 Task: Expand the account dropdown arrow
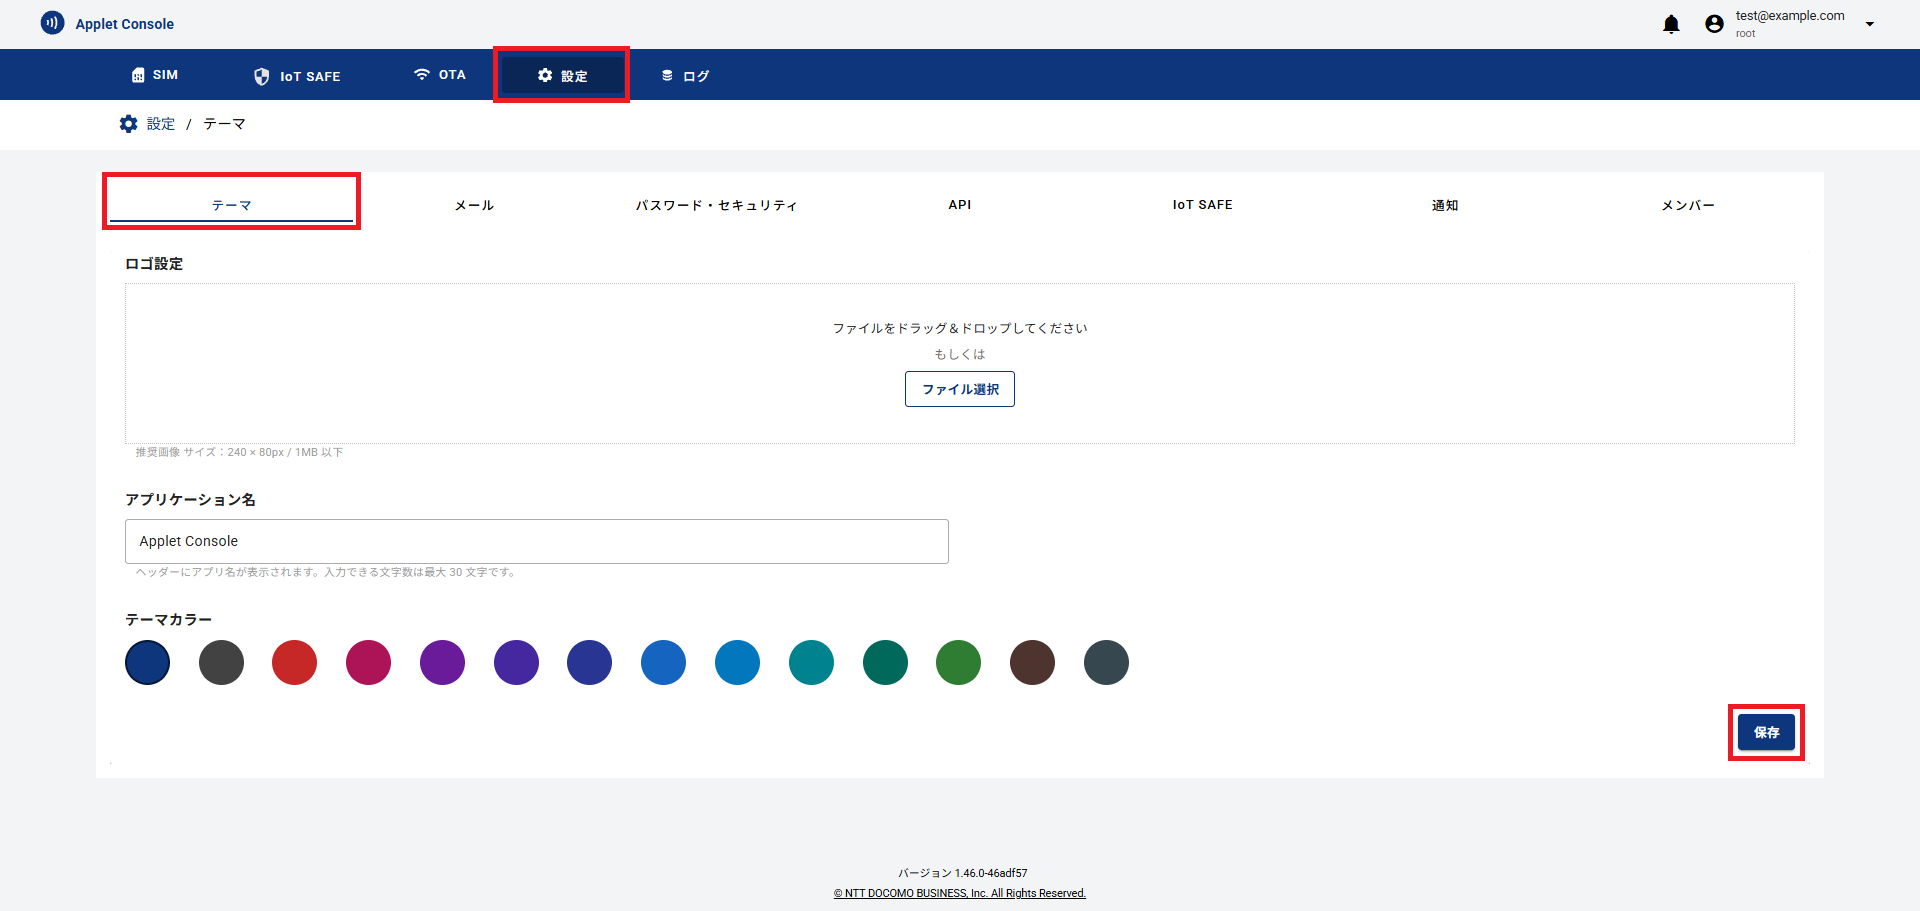pyautogui.click(x=1869, y=24)
